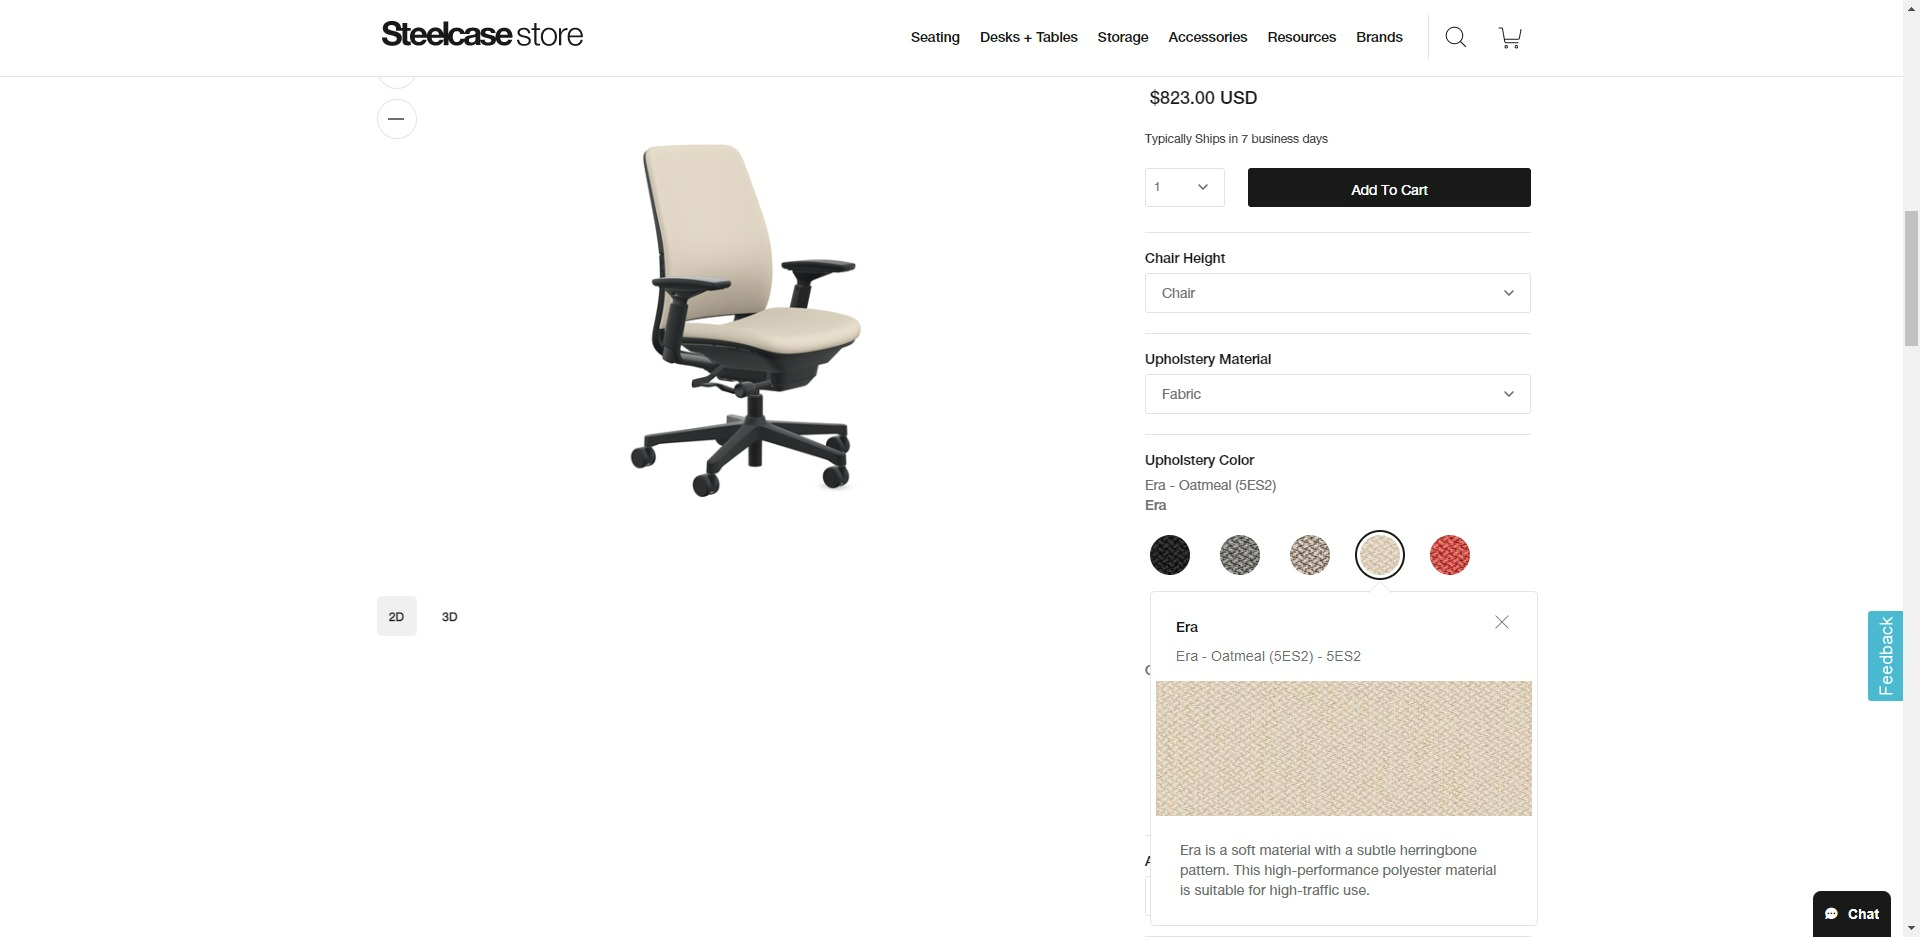Select the black upholstery swatch
The image size is (1920, 937).
(x=1170, y=555)
